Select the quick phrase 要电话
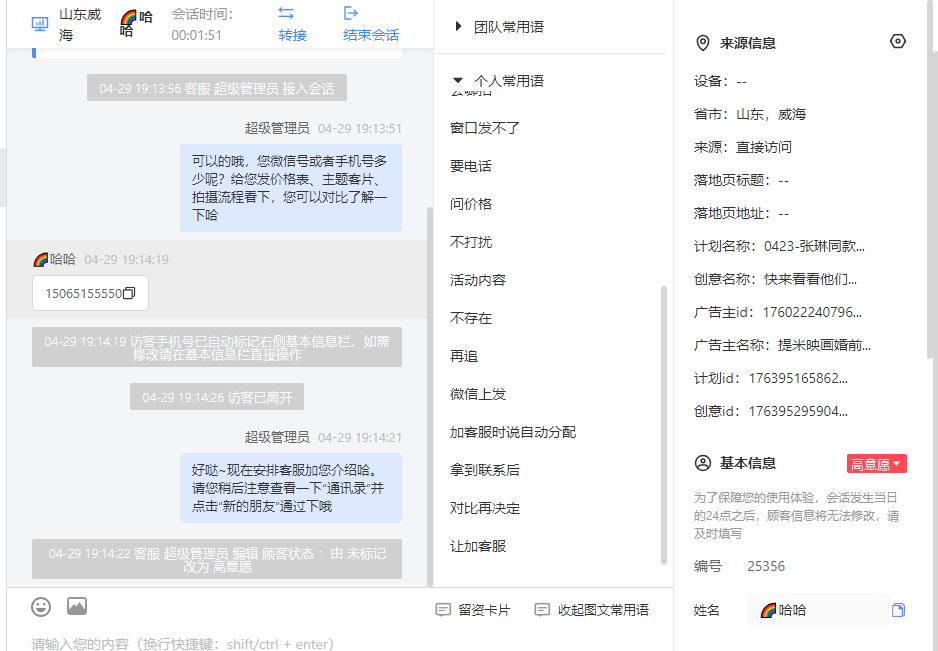This screenshot has width=938, height=651. pos(471,166)
